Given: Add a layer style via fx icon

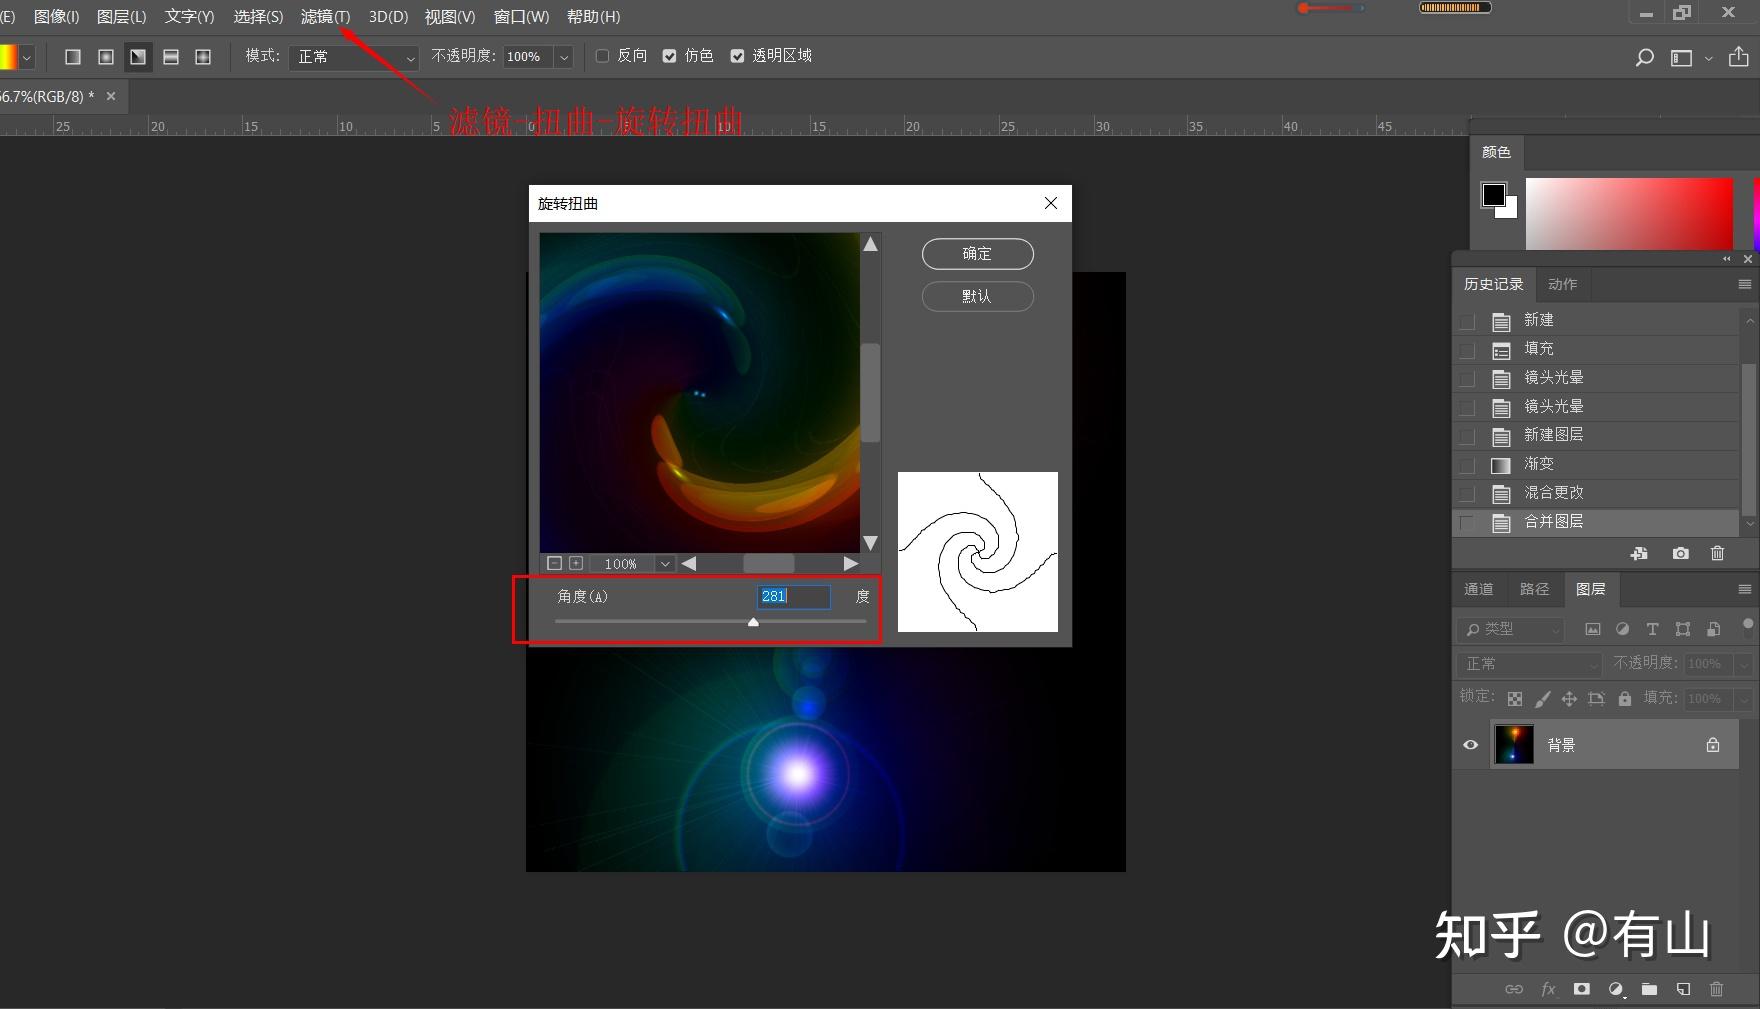Looking at the screenshot, I should click(x=1548, y=989).
